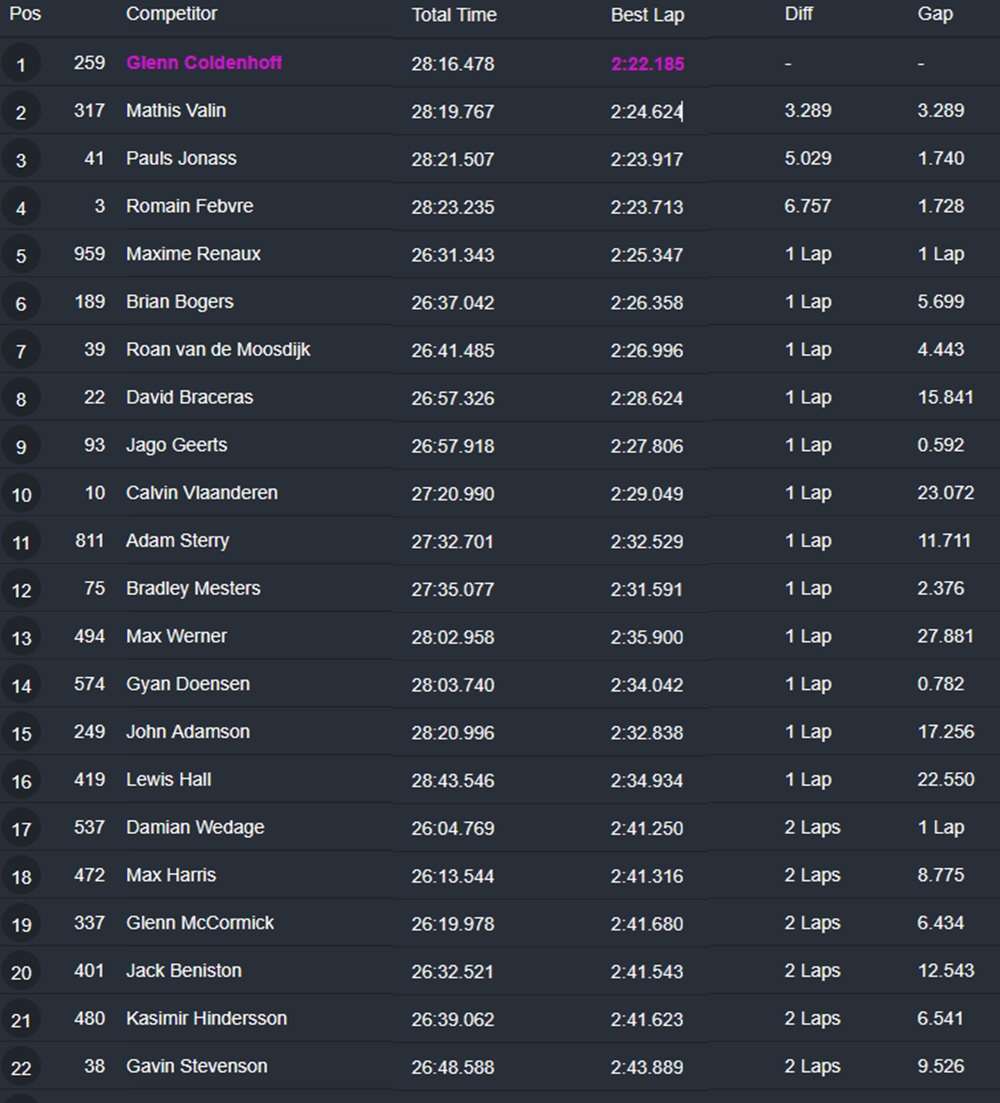The width and height of the screenshot is (1000, 1103).
Task: Click the Gap column header
Action: click(x=935, y=15)
